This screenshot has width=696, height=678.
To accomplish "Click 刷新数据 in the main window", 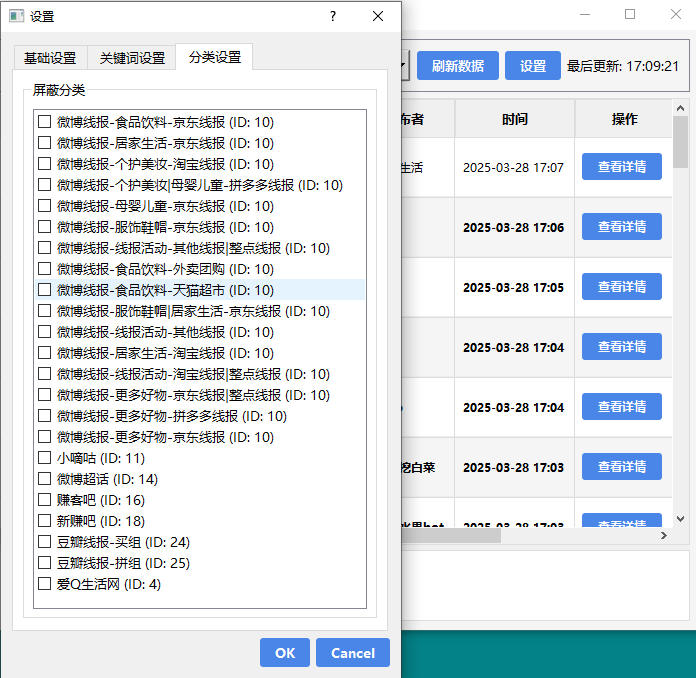I will (x=458, y=66).
